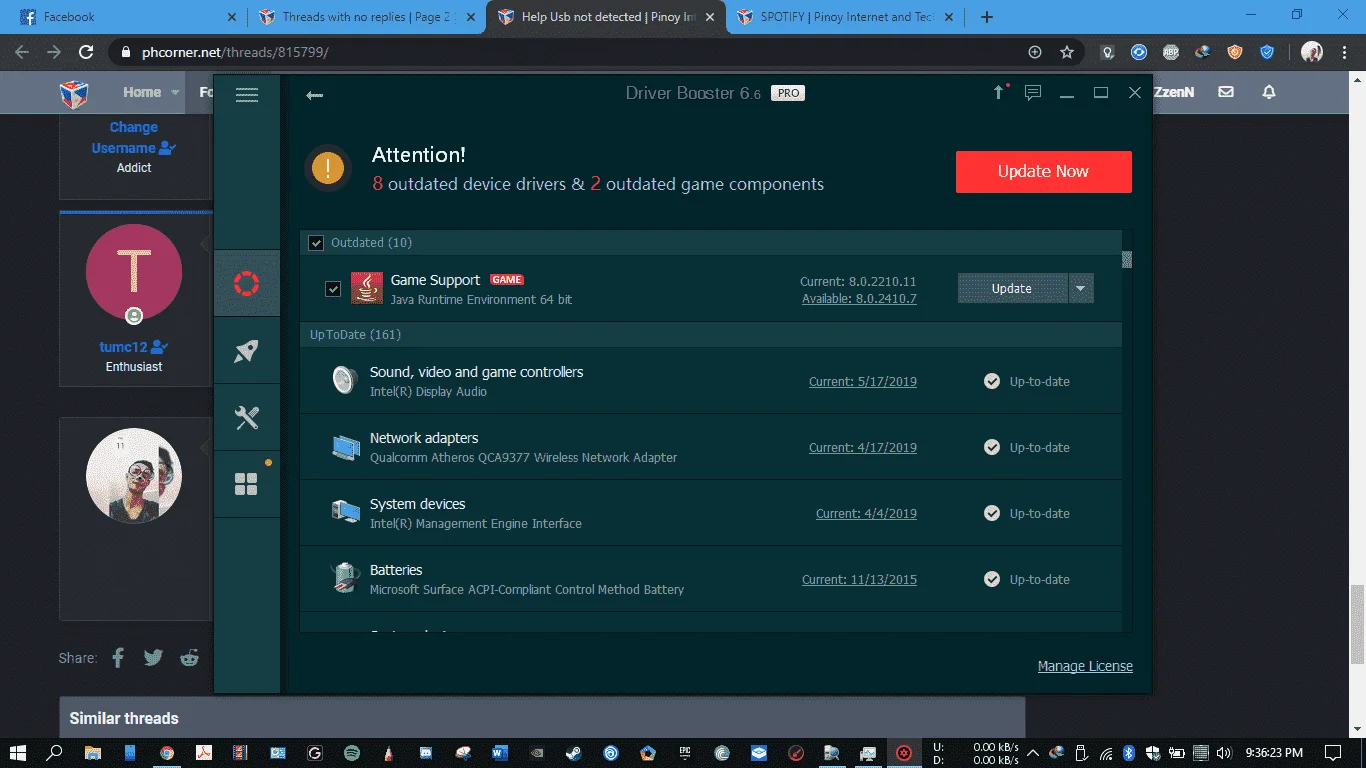Click the Driver Booster upgrade arrow icon

click(x=998, y=93)
